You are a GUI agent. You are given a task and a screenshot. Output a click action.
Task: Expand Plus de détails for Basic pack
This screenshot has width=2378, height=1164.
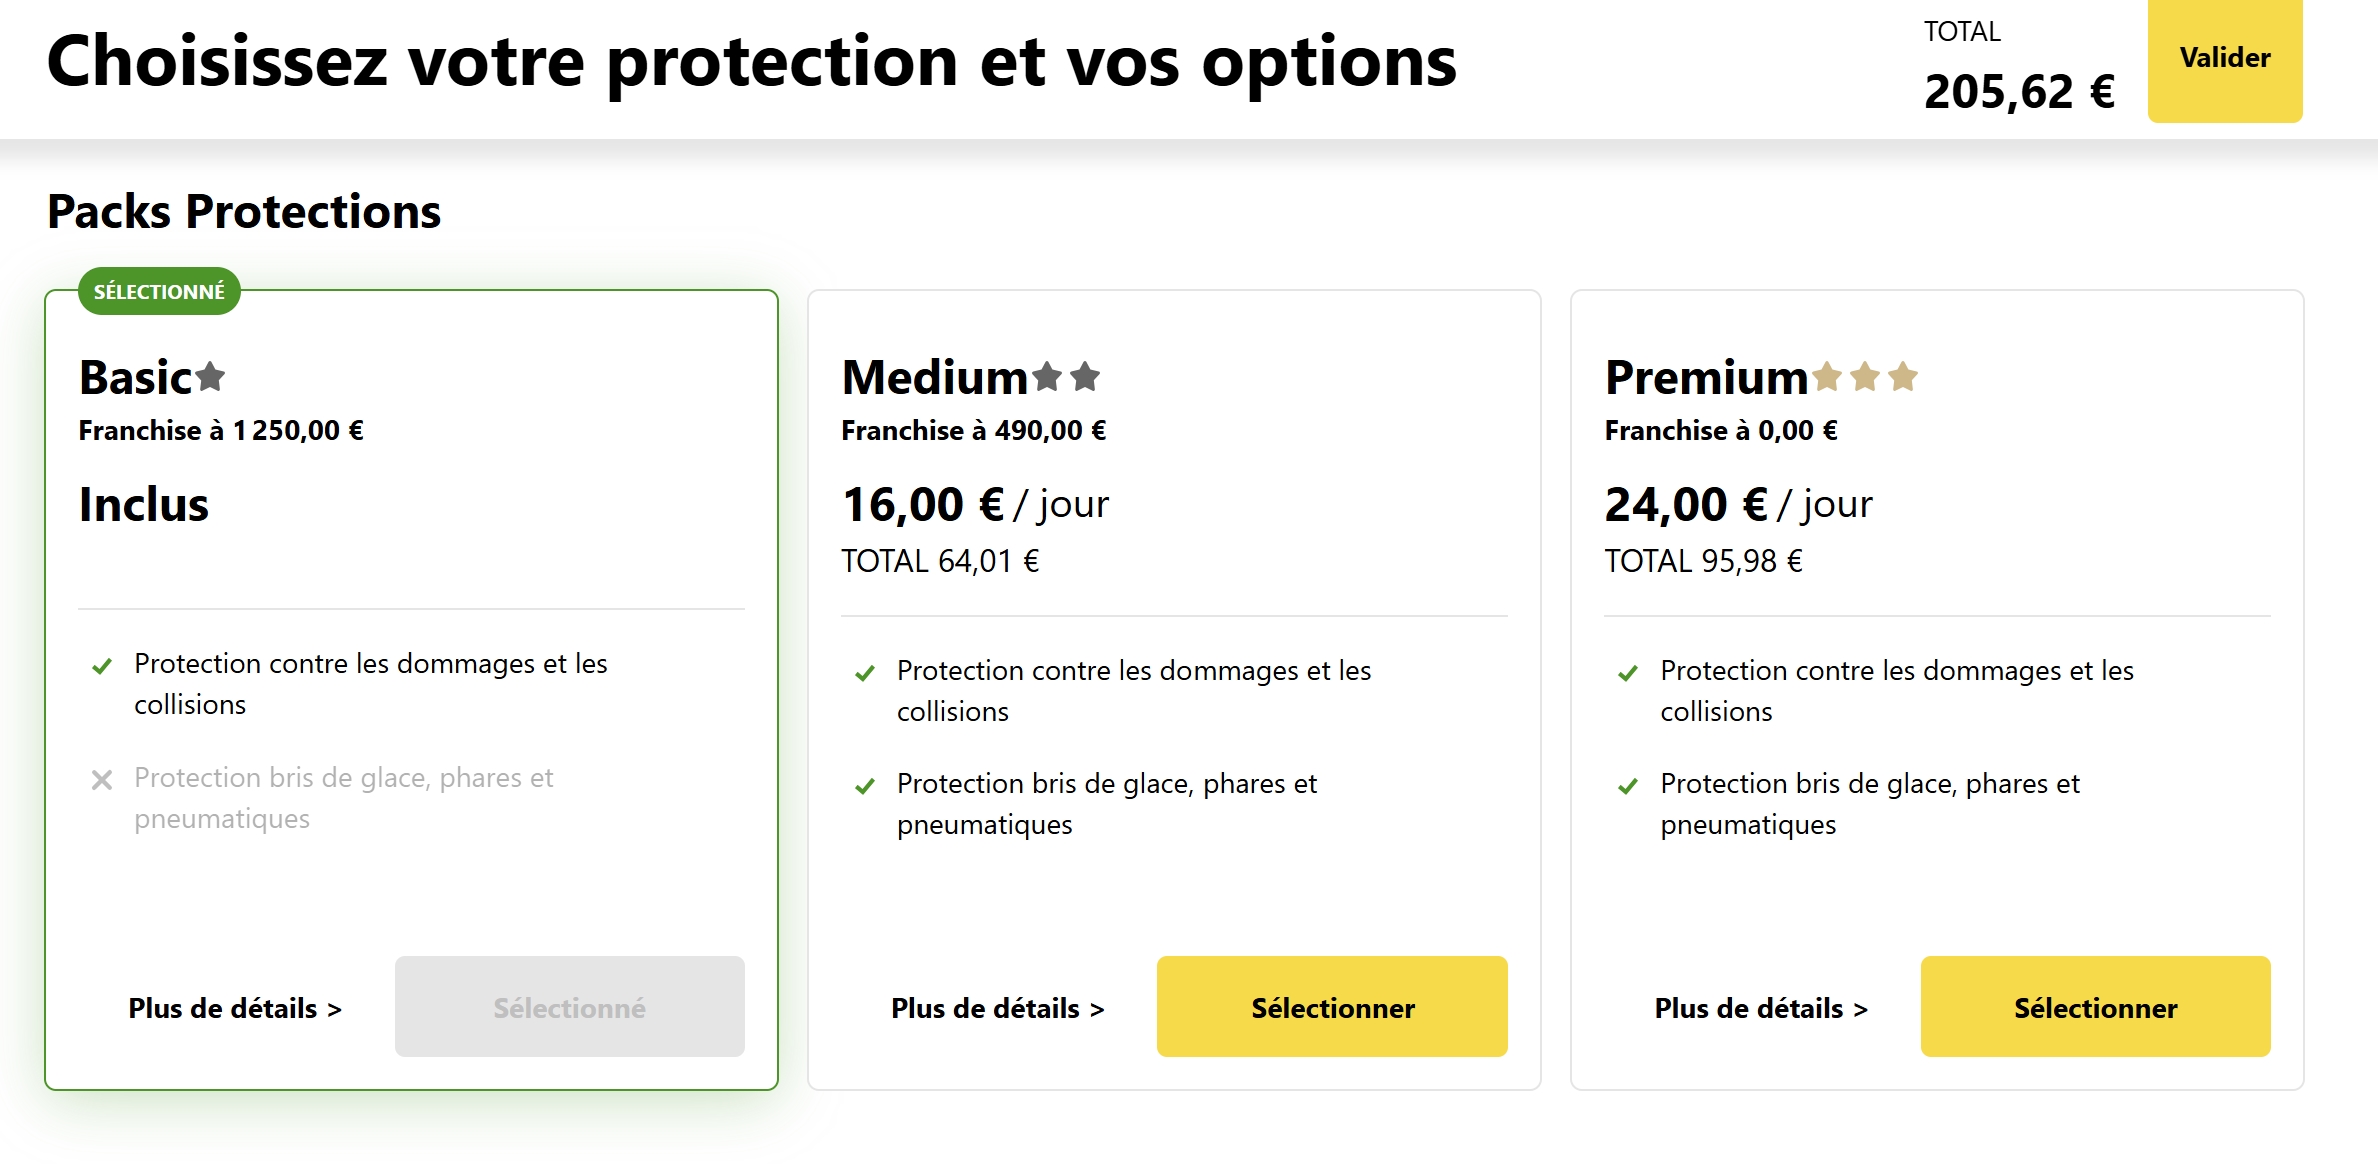tap(235, 1008)
